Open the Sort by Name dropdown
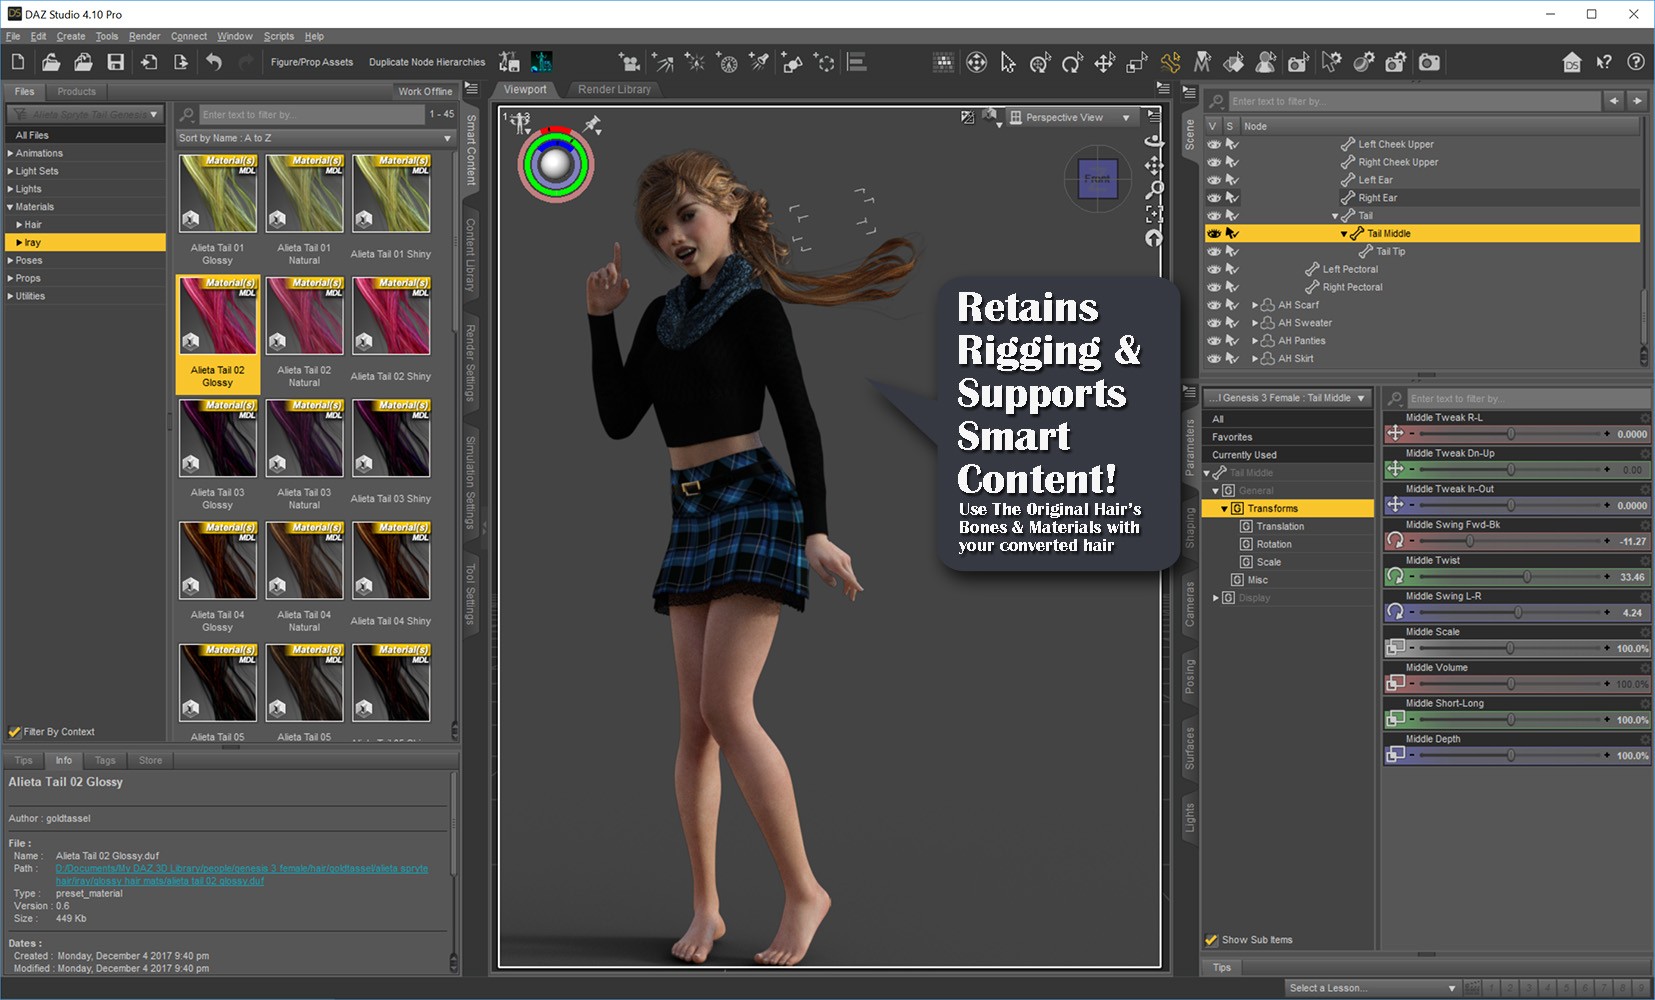This screenshot has height=1000, width=1655. point(315,138)
